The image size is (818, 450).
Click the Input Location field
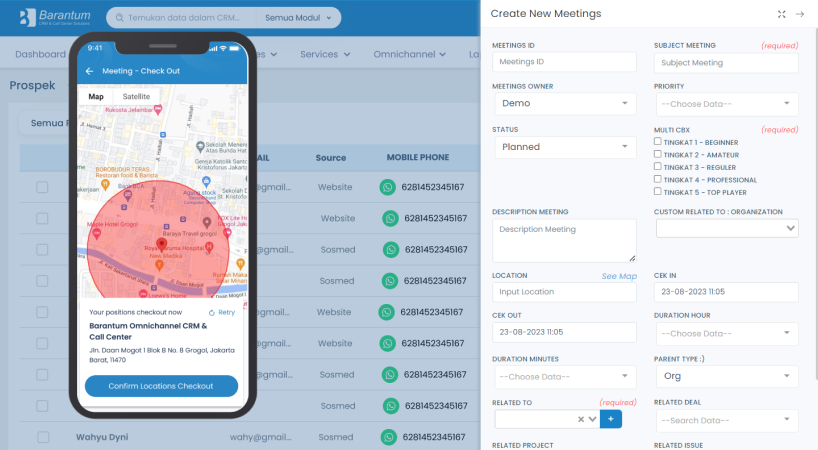[x=564, y=292]
